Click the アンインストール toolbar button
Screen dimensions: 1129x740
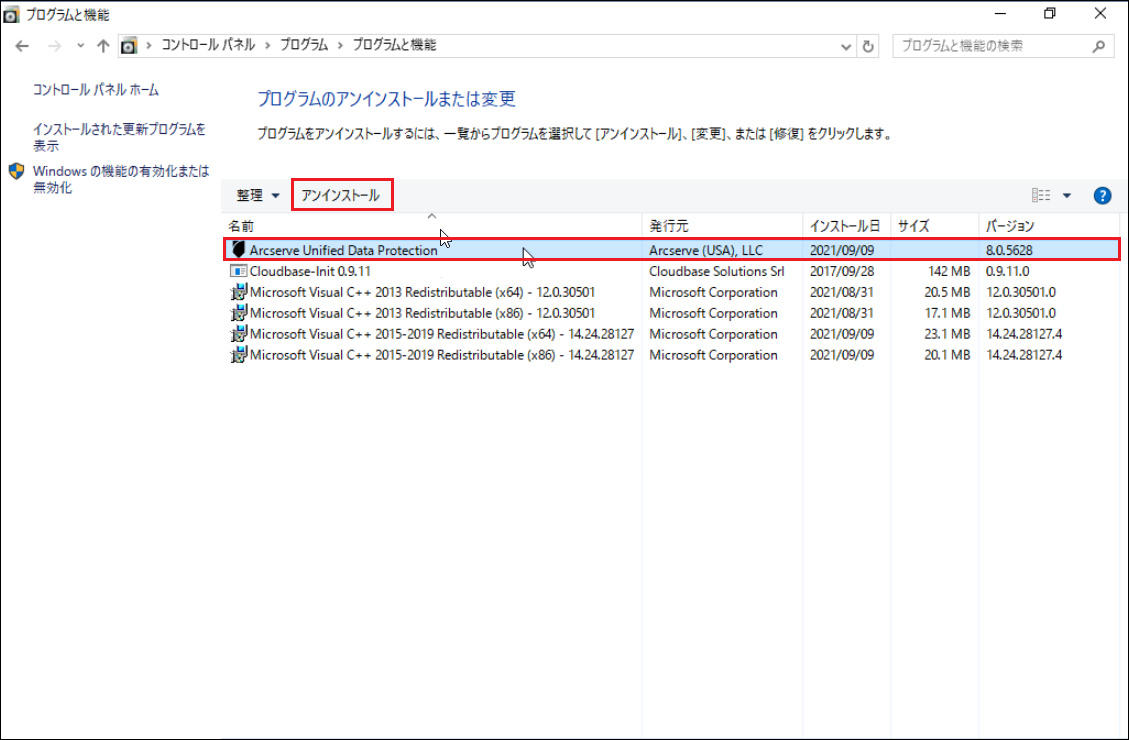click(x=341, y=196)
